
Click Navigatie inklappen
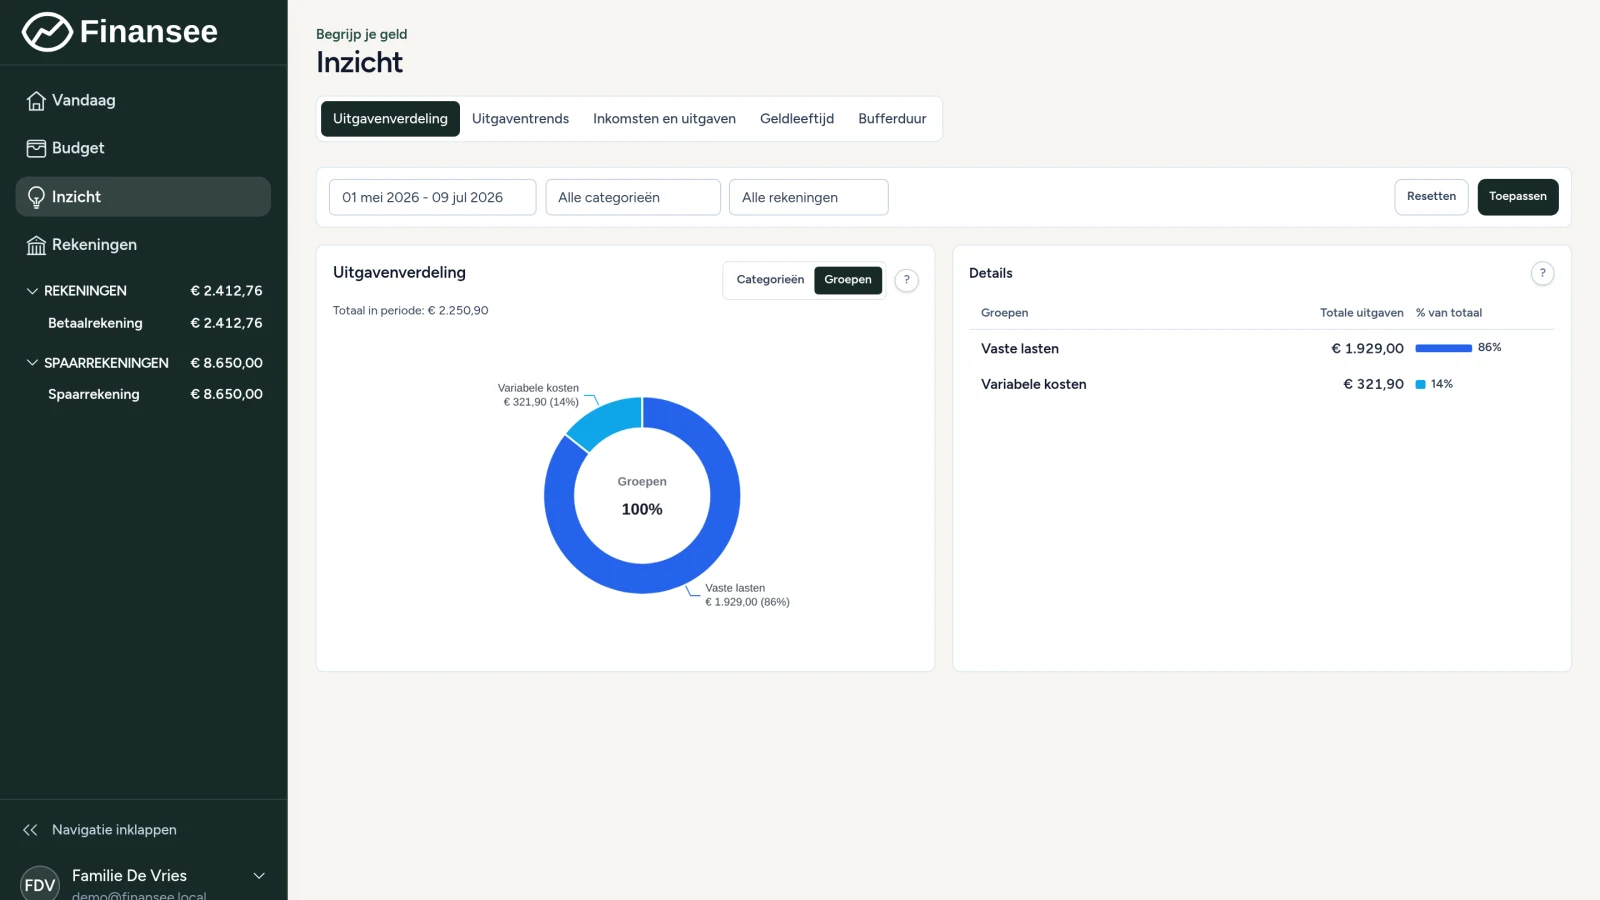[114, 830]
